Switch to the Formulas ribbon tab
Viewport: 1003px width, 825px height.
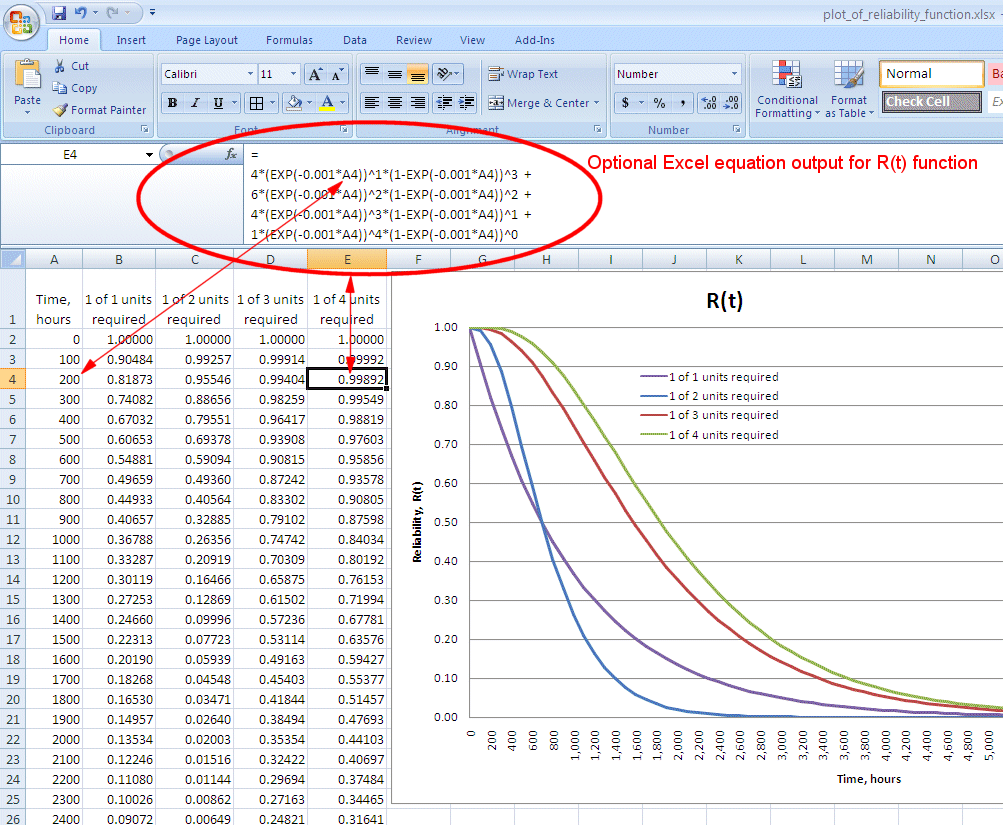point(288,40)
